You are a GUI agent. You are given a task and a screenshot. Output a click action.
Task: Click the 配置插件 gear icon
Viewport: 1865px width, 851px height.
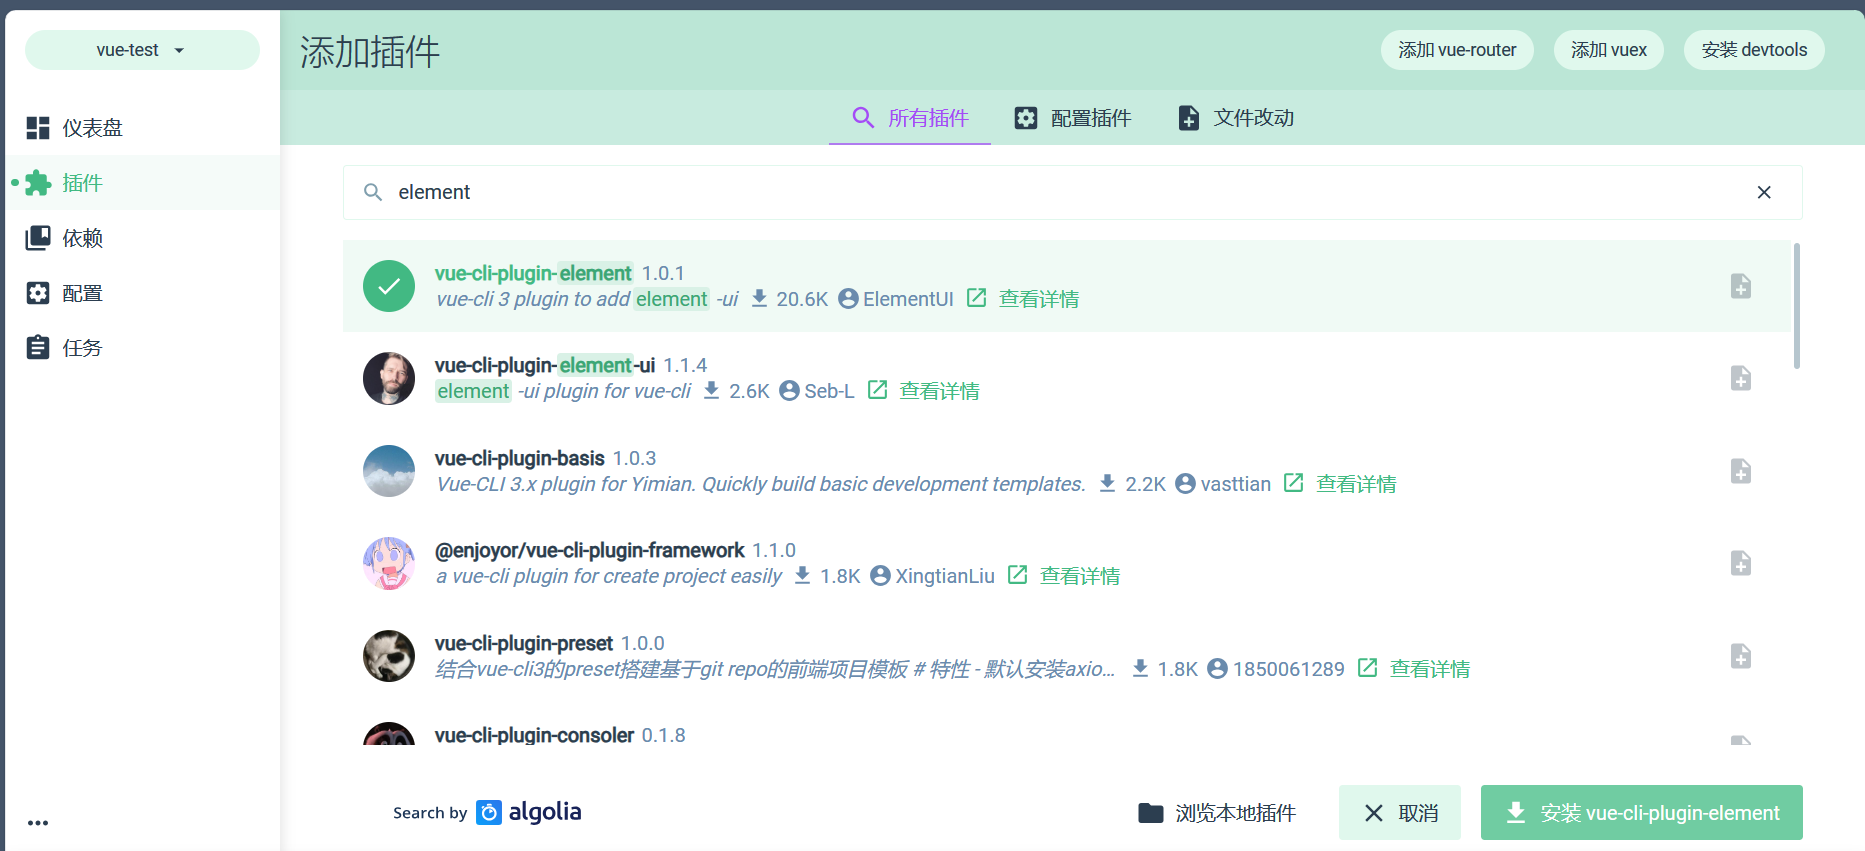click(x=1026, y=118)
